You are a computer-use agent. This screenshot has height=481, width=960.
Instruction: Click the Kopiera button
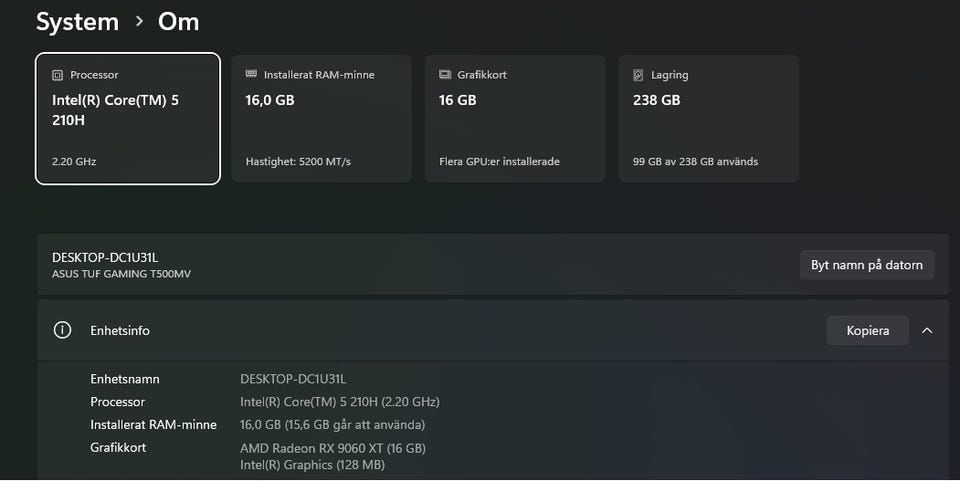(x=868, y=330)
